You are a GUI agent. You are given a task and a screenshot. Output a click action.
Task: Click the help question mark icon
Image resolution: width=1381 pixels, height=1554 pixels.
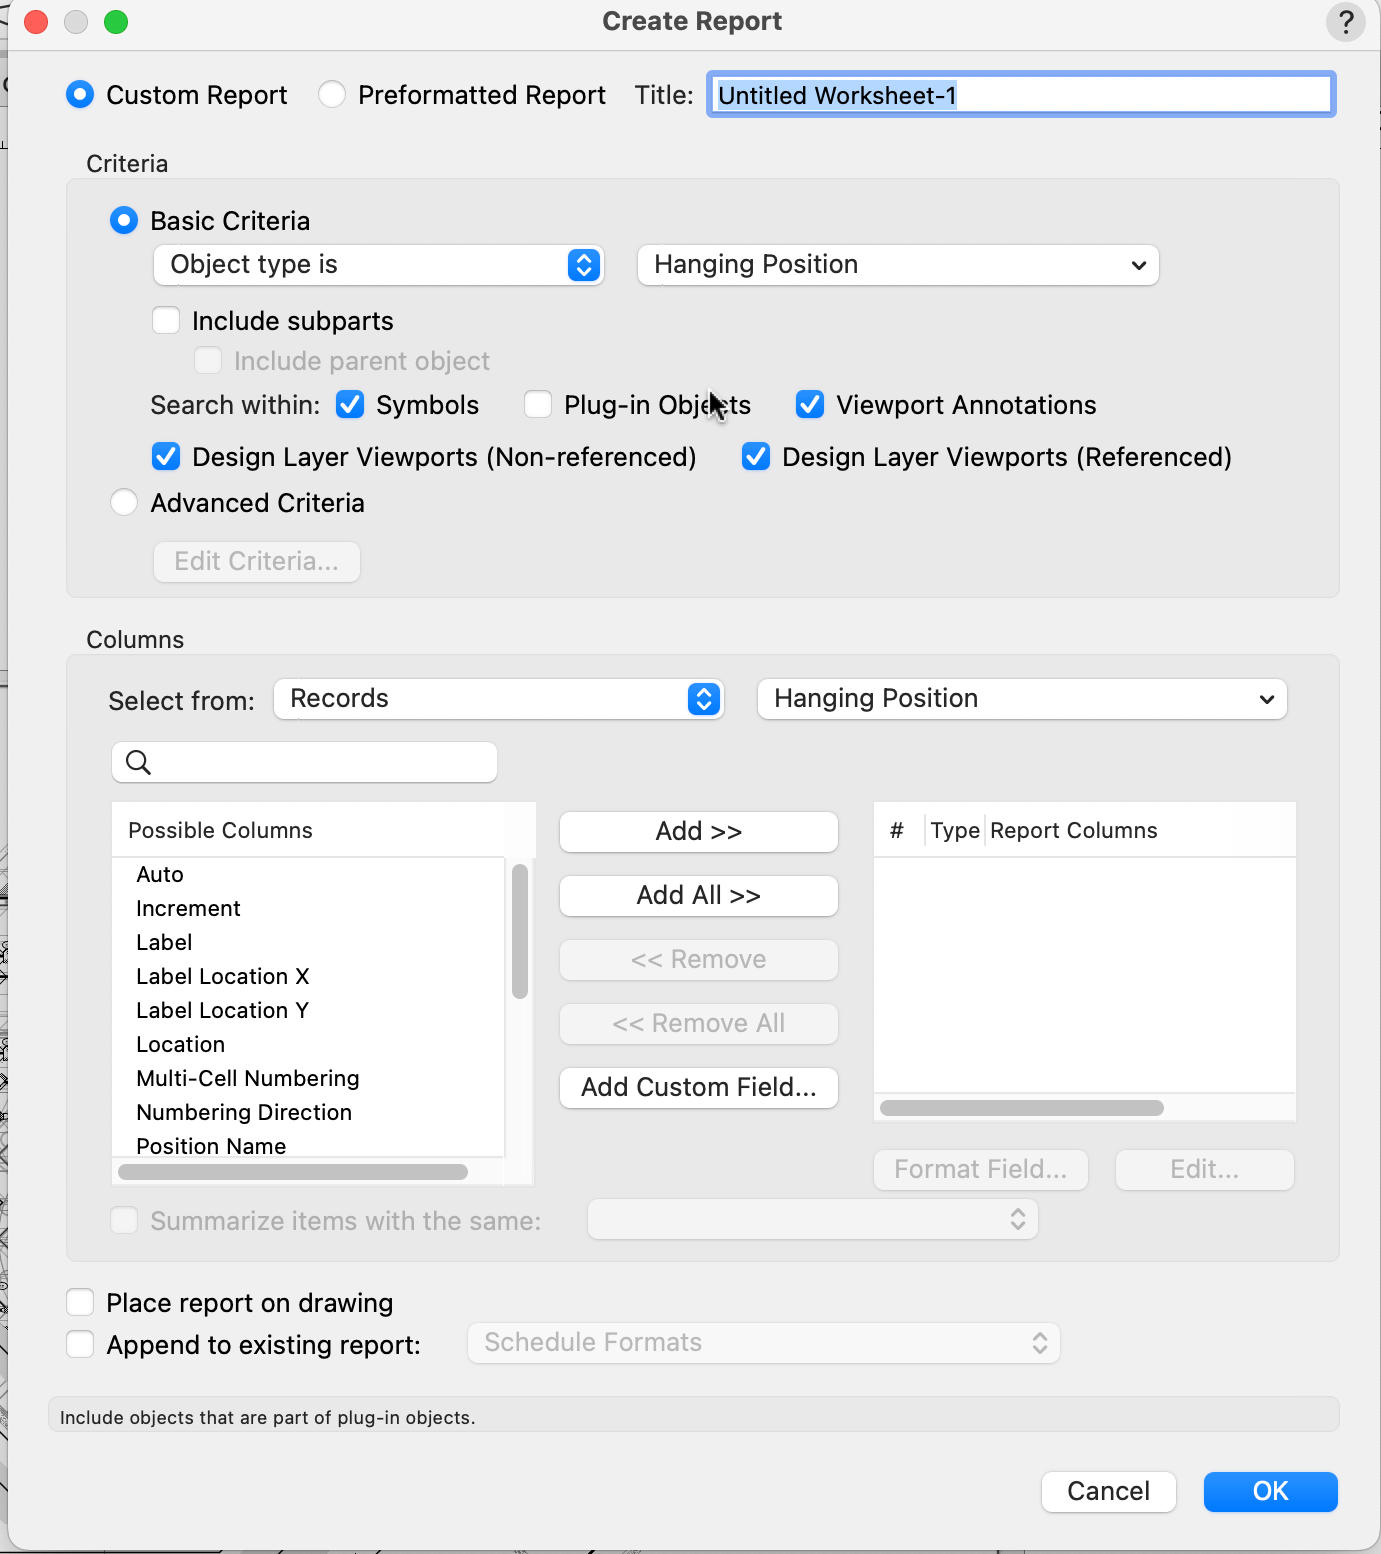pos(1345,22)
